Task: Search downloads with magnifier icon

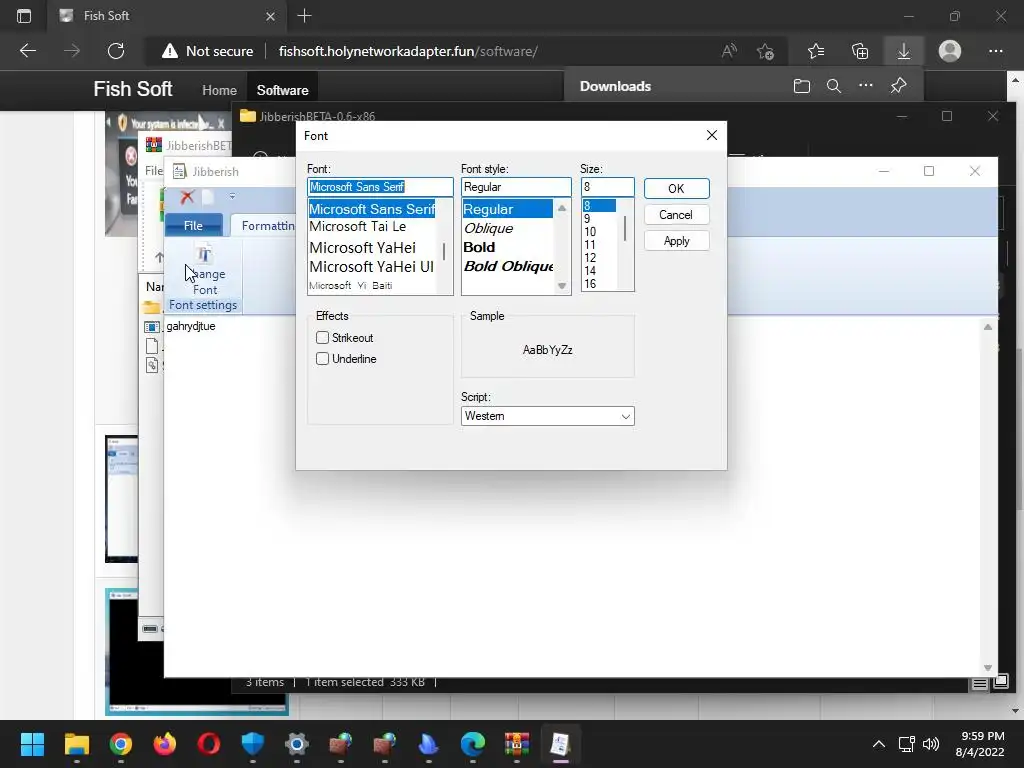Action: (834, 86)
